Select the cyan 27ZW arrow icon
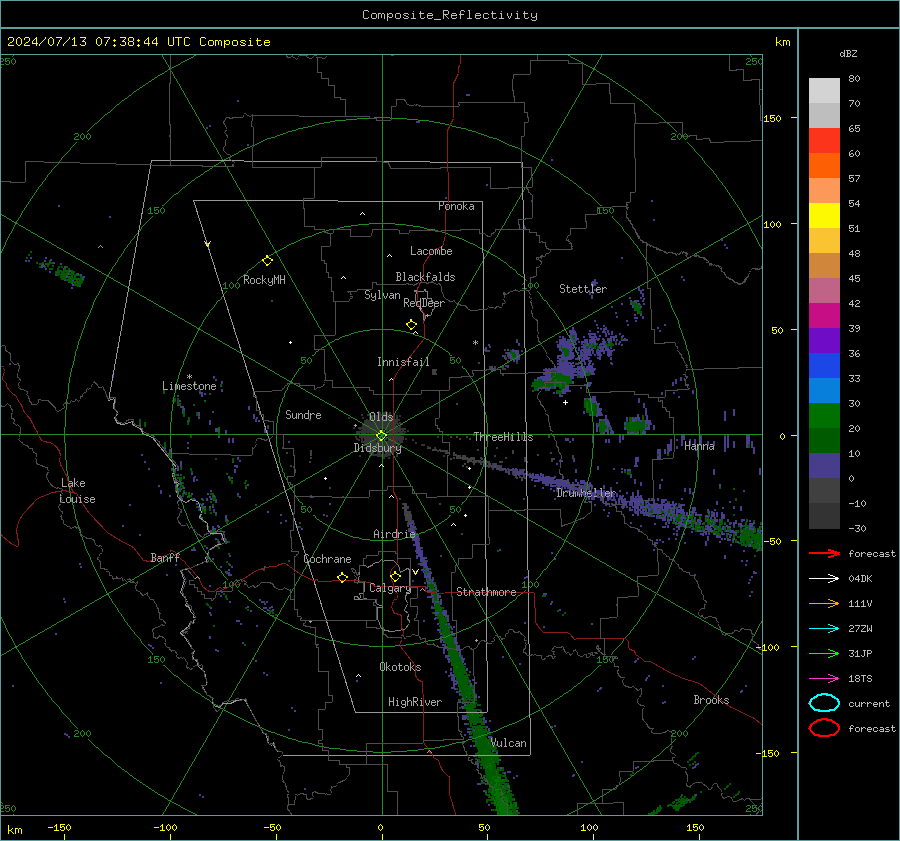 [824, 629]
